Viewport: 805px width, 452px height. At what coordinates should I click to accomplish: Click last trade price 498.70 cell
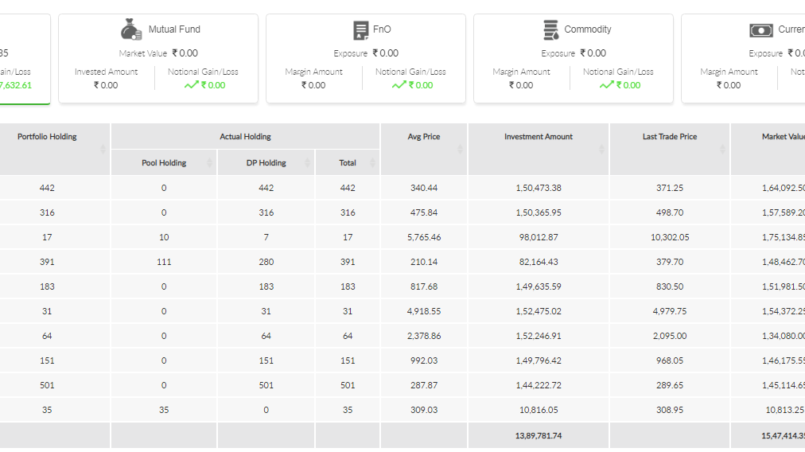coord(669,213)
